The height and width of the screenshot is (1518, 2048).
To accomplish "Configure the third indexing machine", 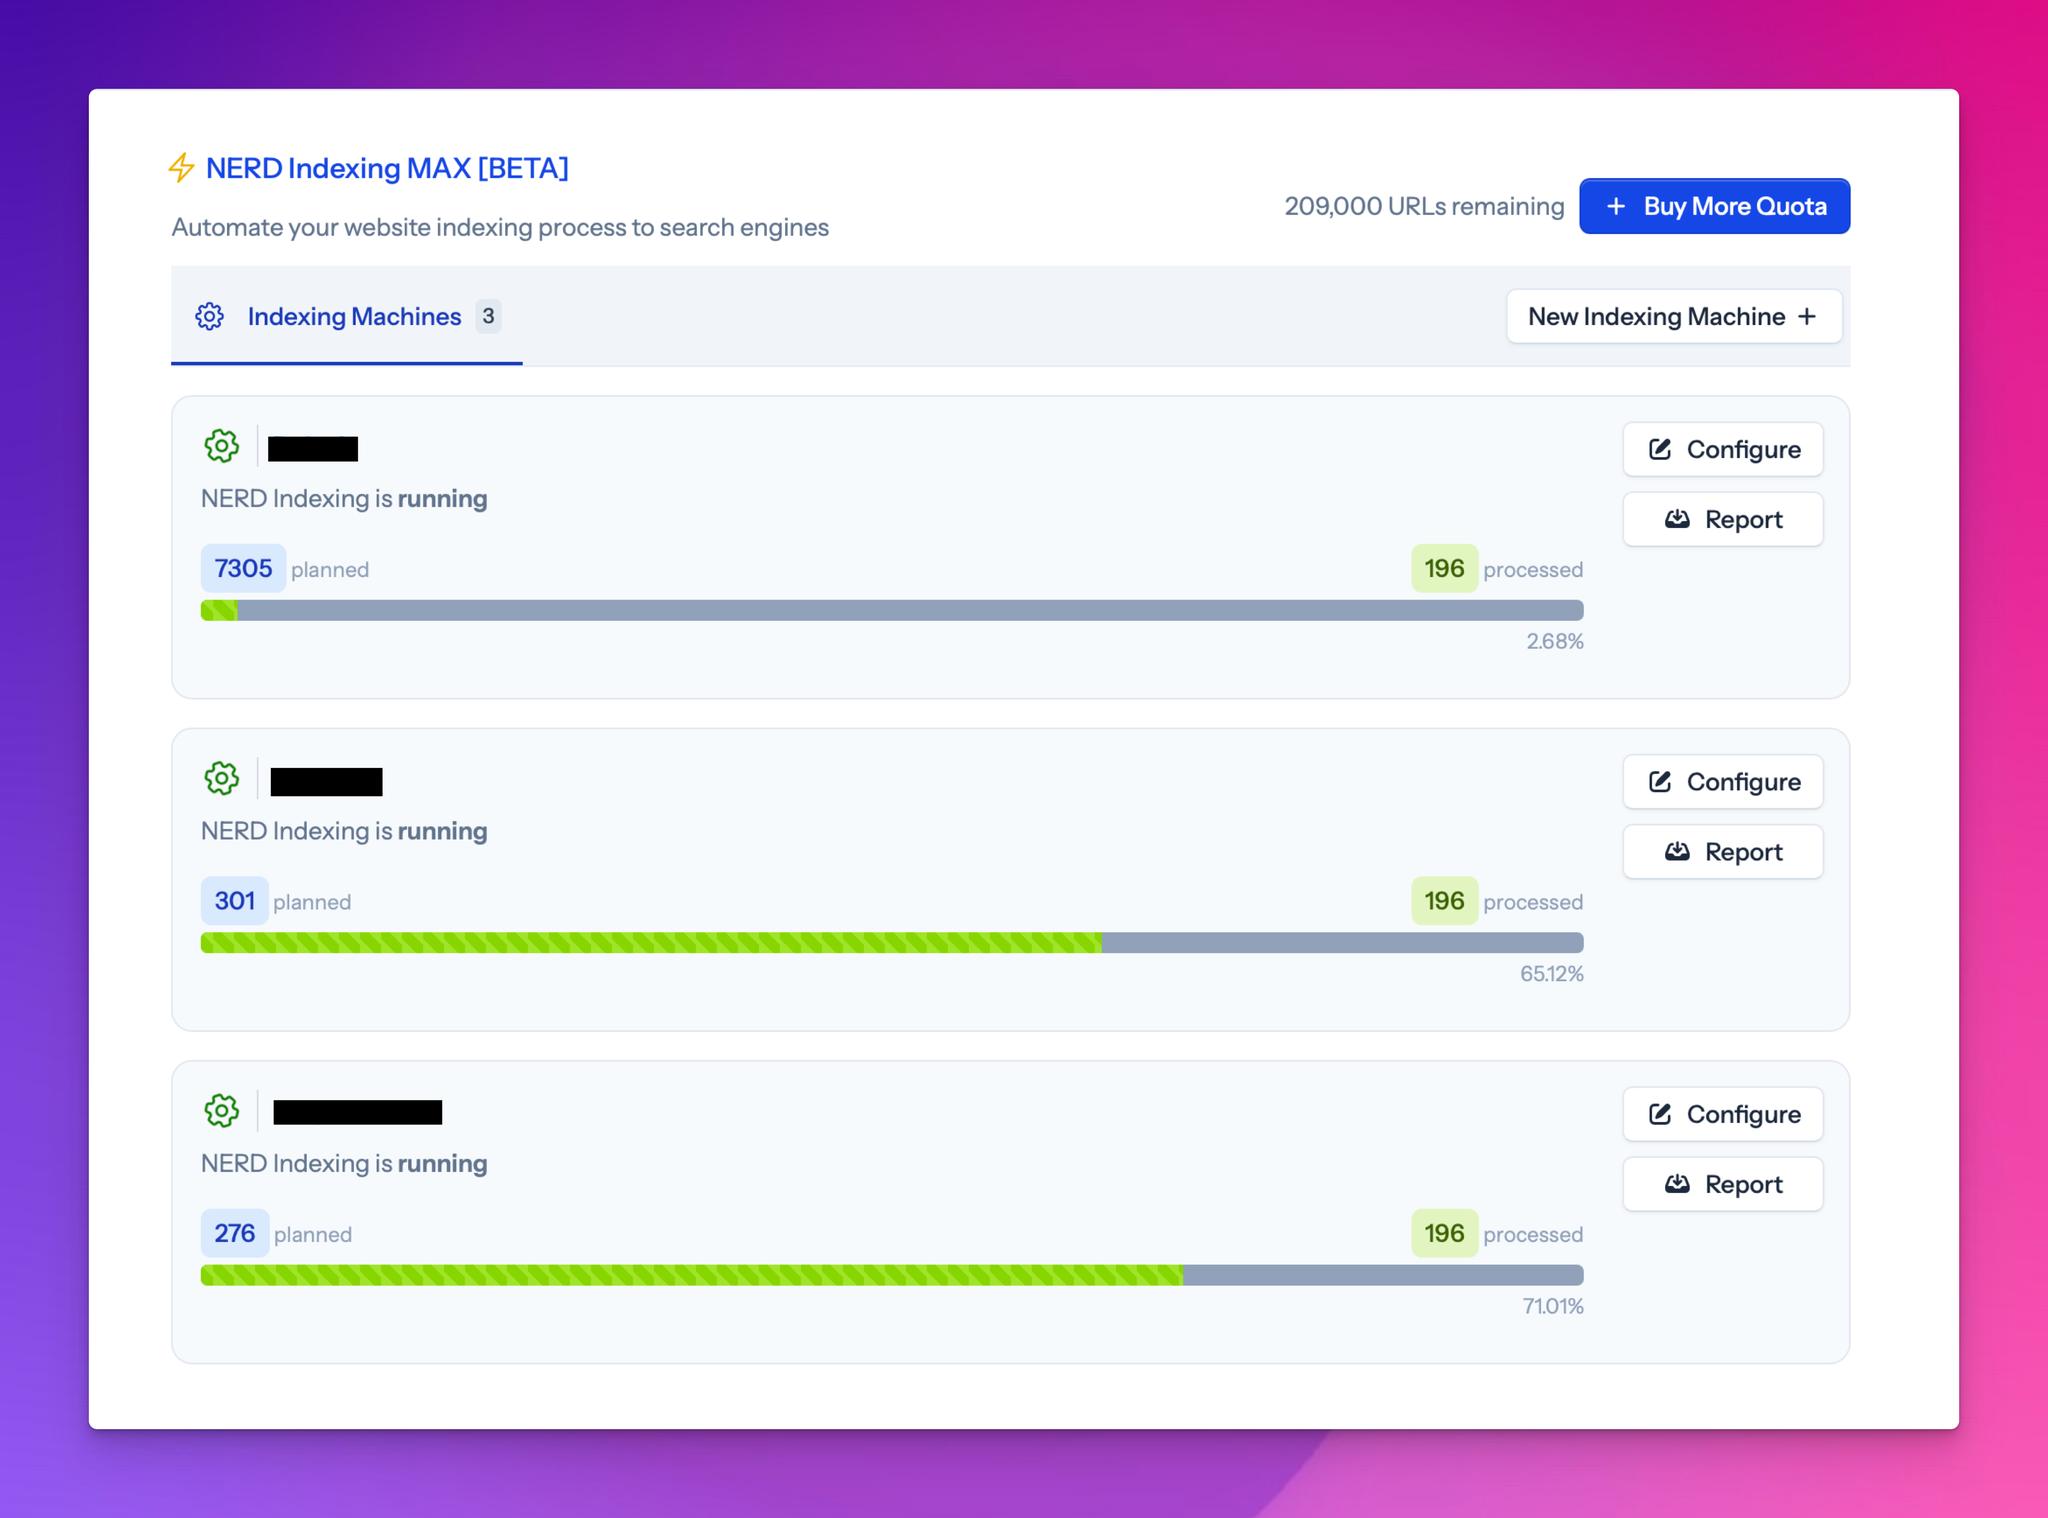I will (x=1723, y=1114).
